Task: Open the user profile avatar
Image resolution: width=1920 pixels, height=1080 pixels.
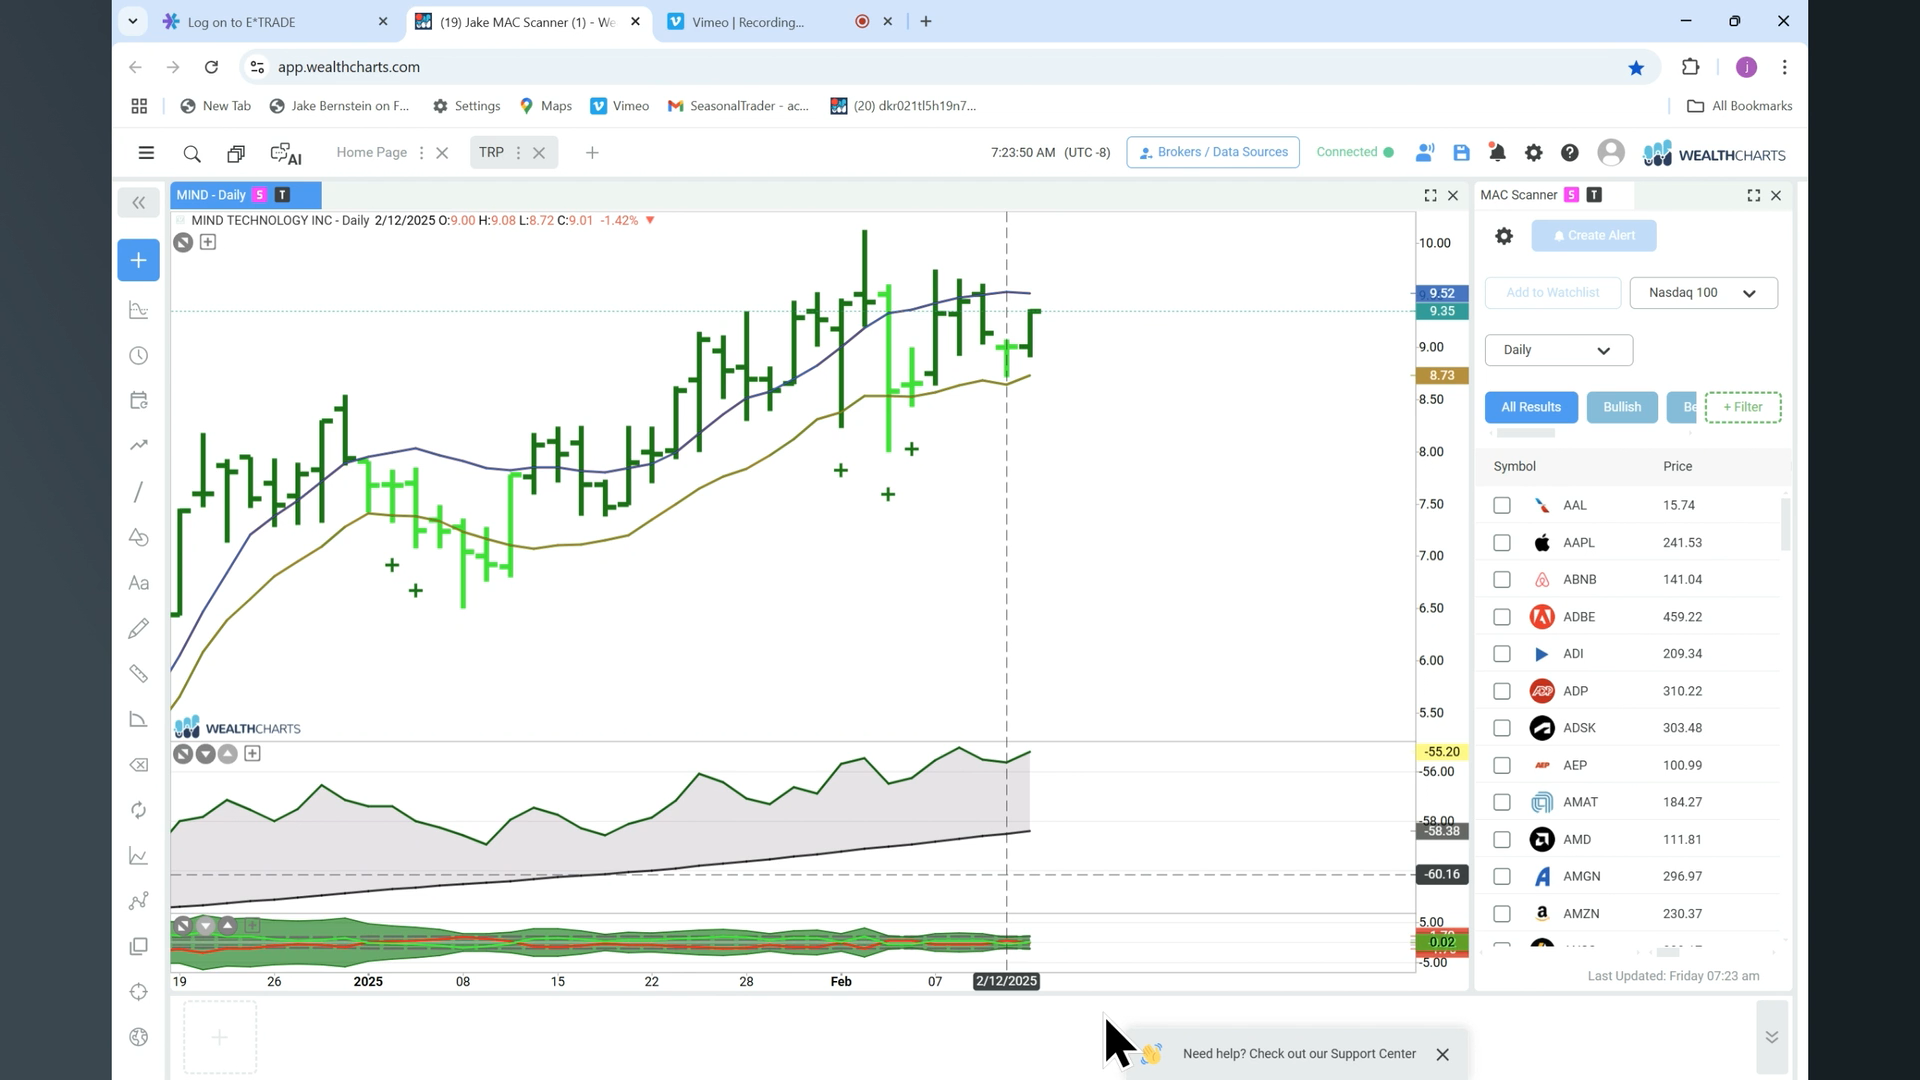Action: [1611, 153]
